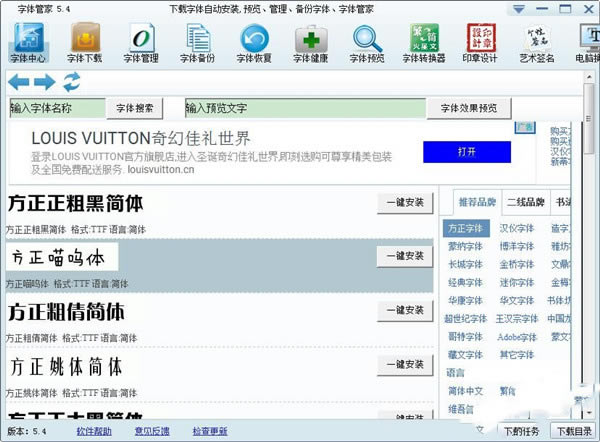Image resolution: width=600 pixels, height=442 pixels.
Task: Open the title bar dropdown menu arrow
Action: 518,9
